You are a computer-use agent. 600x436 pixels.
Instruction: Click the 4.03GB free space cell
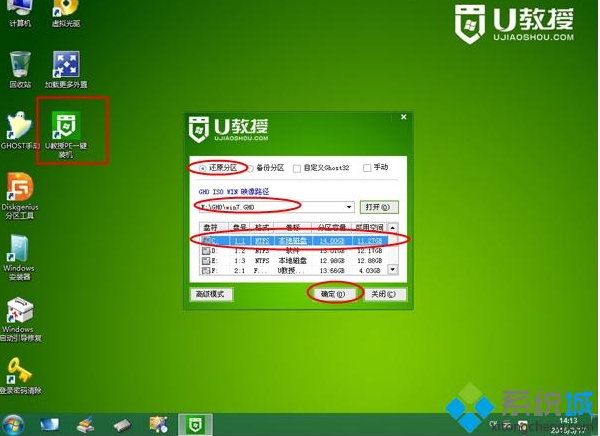(x=370, y=271)
